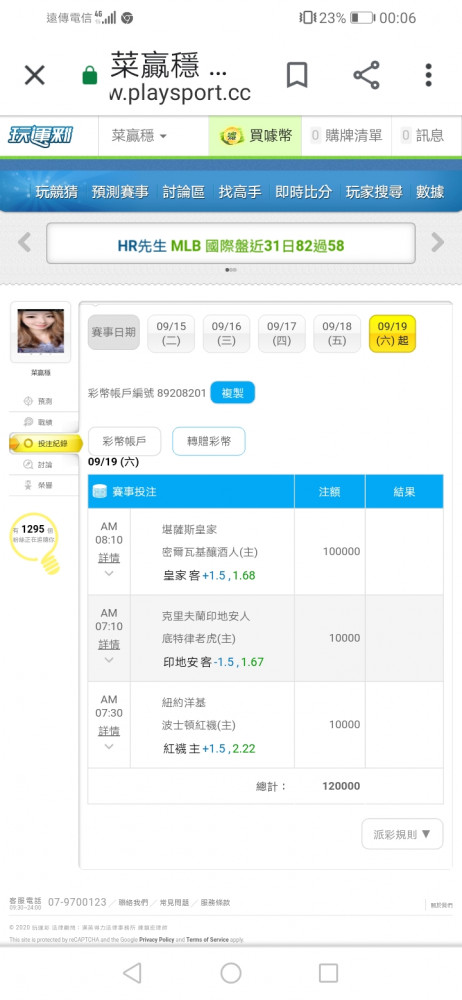Select the 紅襪 主 +1.5, 2.22 bet text
This screenshot has height=1000, width=462.
(x=209, y=749)
